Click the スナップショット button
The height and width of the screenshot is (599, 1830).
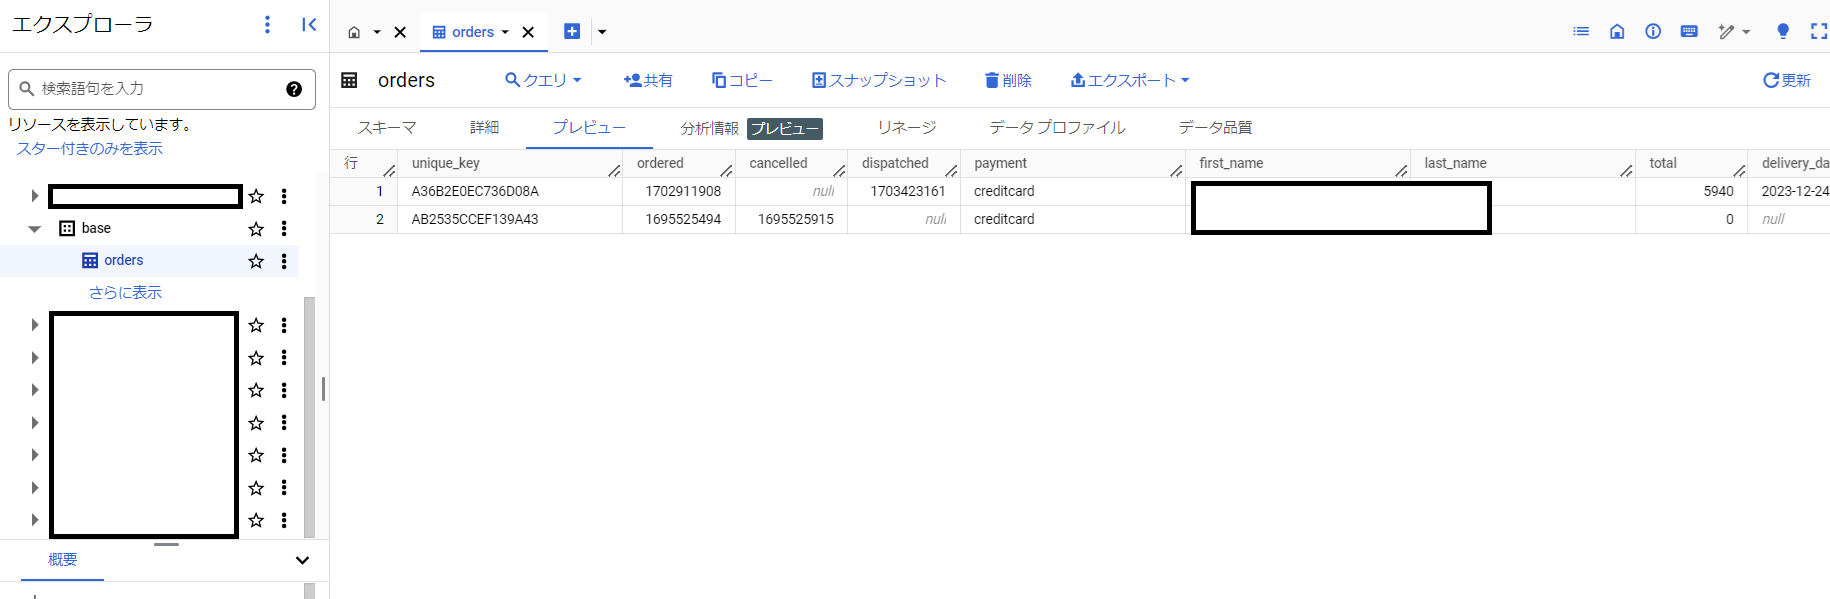click(x=878, y=80)
